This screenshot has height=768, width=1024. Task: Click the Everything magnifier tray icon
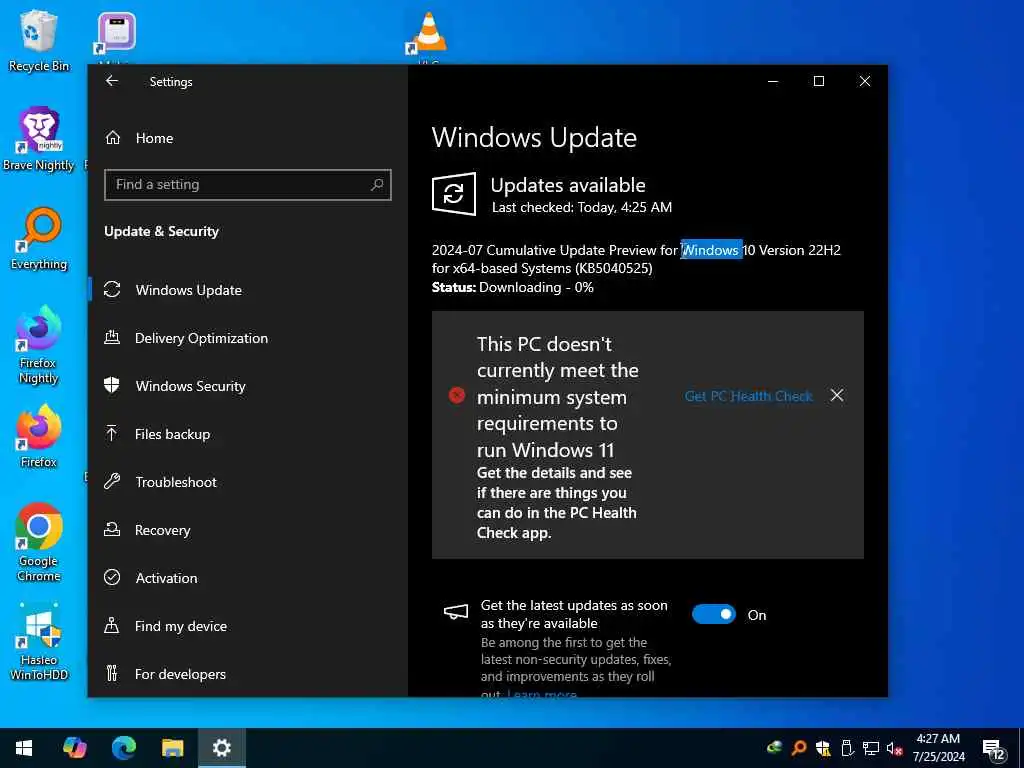[x=799, y=748]
